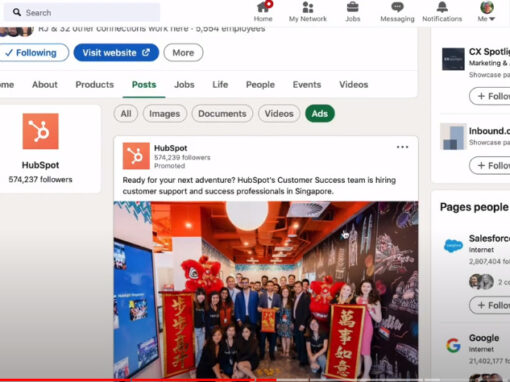Toggle the Following button
This screenshot has height=382, width=510.
[32, 53]
